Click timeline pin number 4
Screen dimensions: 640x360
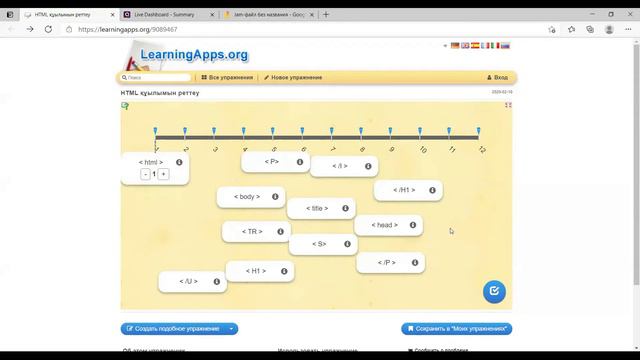(244, 131)
